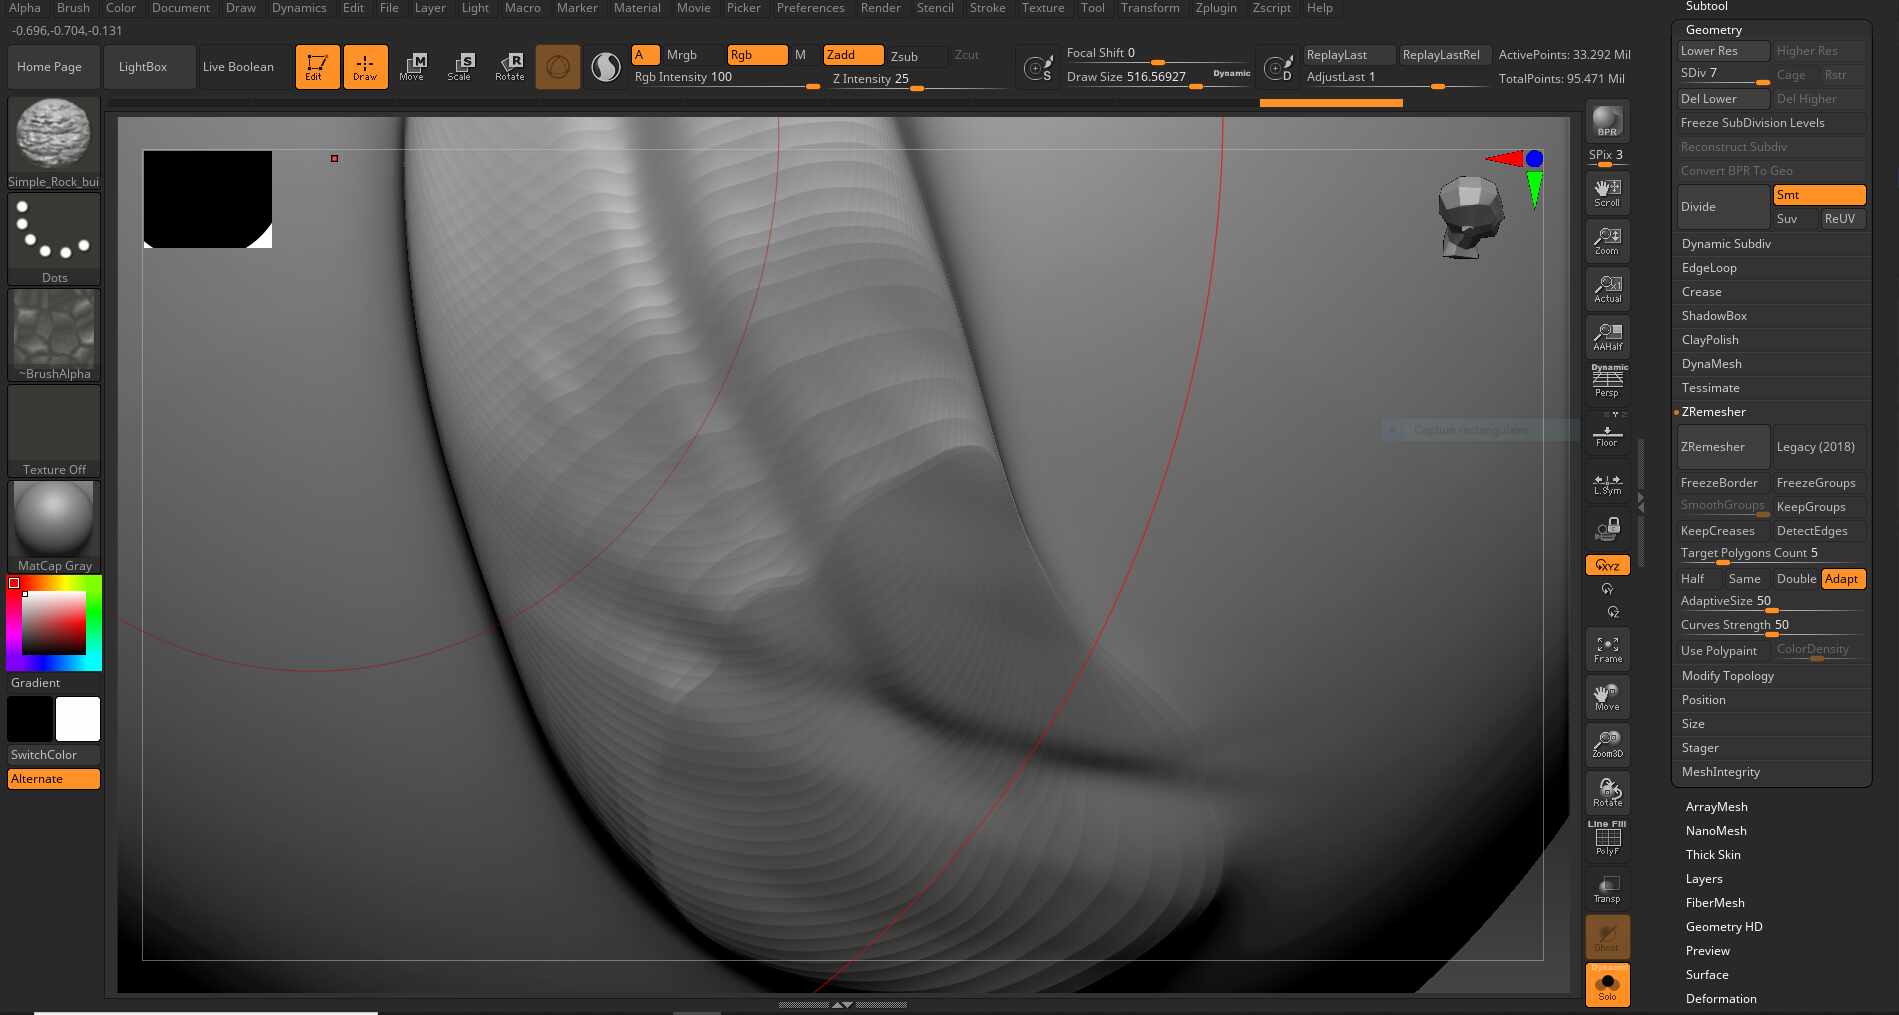Open the Zplugin menu
Viewport: 1899px width, 1015px height.
(1215, 8)
